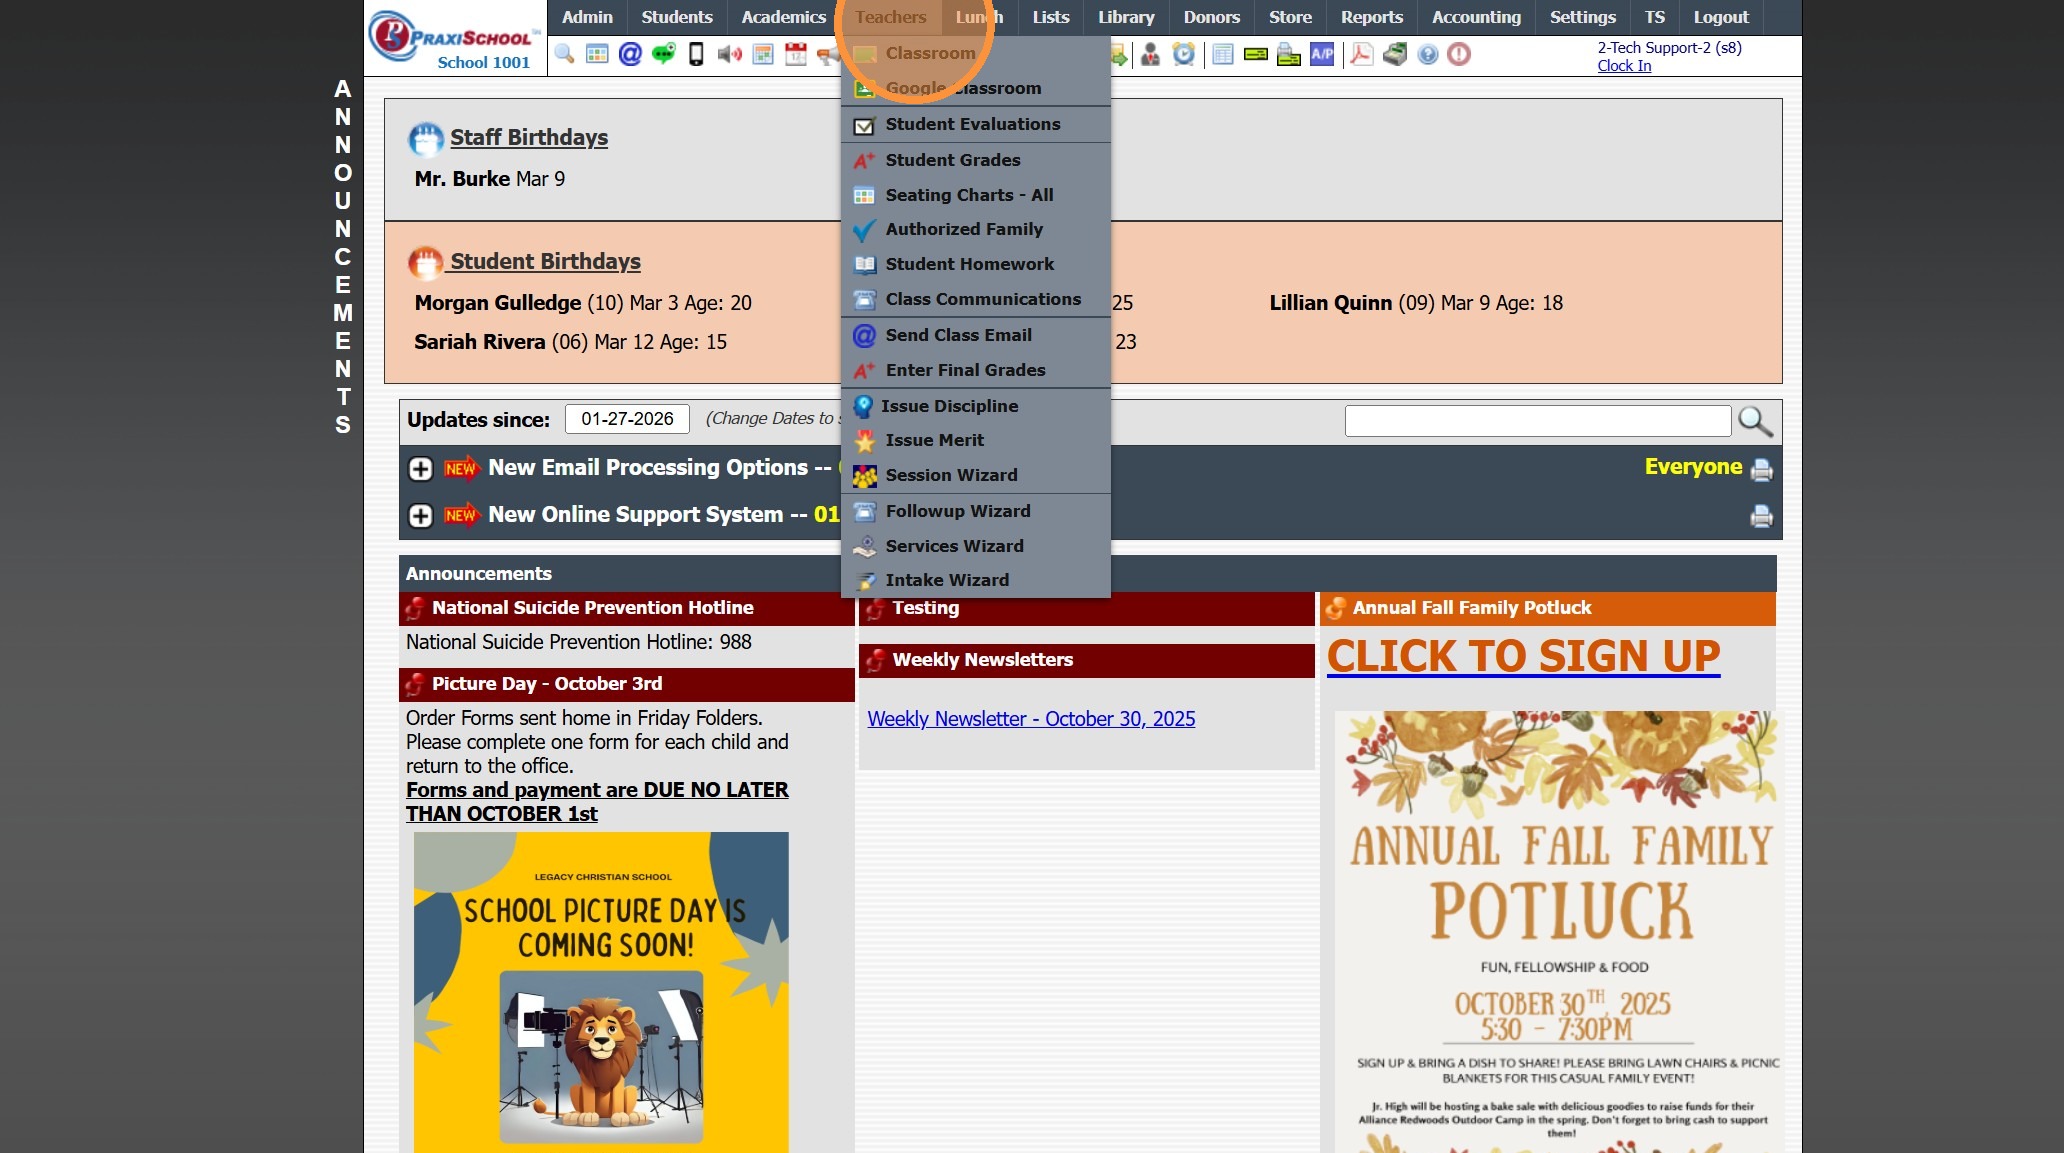
Task: Open Weekly Newsletter October 30 link
Action: (x=1031, y=719)
